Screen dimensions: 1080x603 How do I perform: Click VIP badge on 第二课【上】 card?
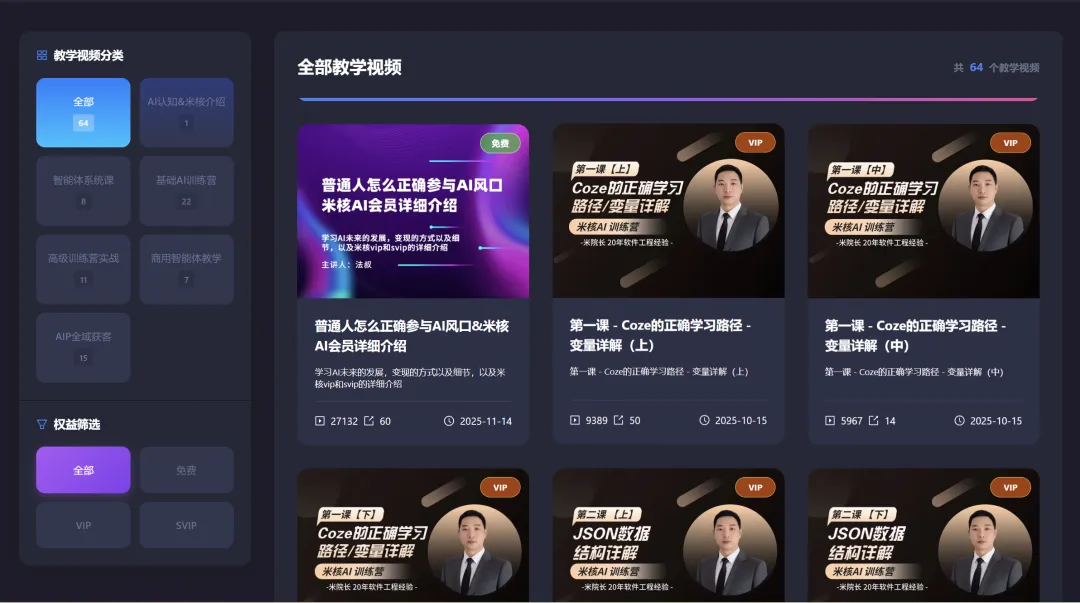(x=756, y=487)
